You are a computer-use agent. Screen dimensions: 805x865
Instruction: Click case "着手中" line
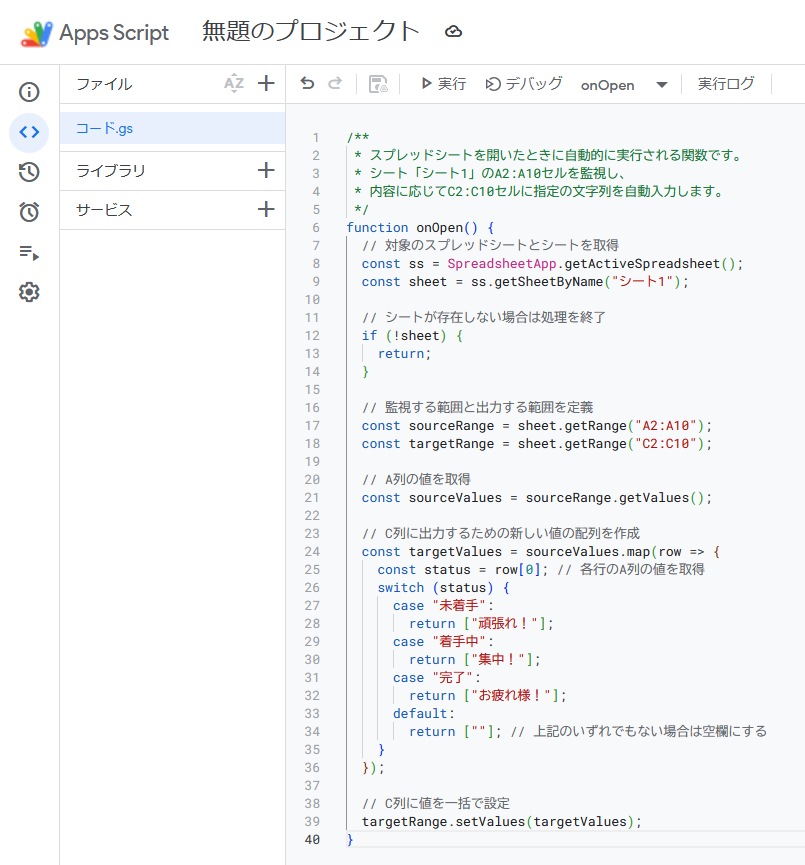(444, 642)
